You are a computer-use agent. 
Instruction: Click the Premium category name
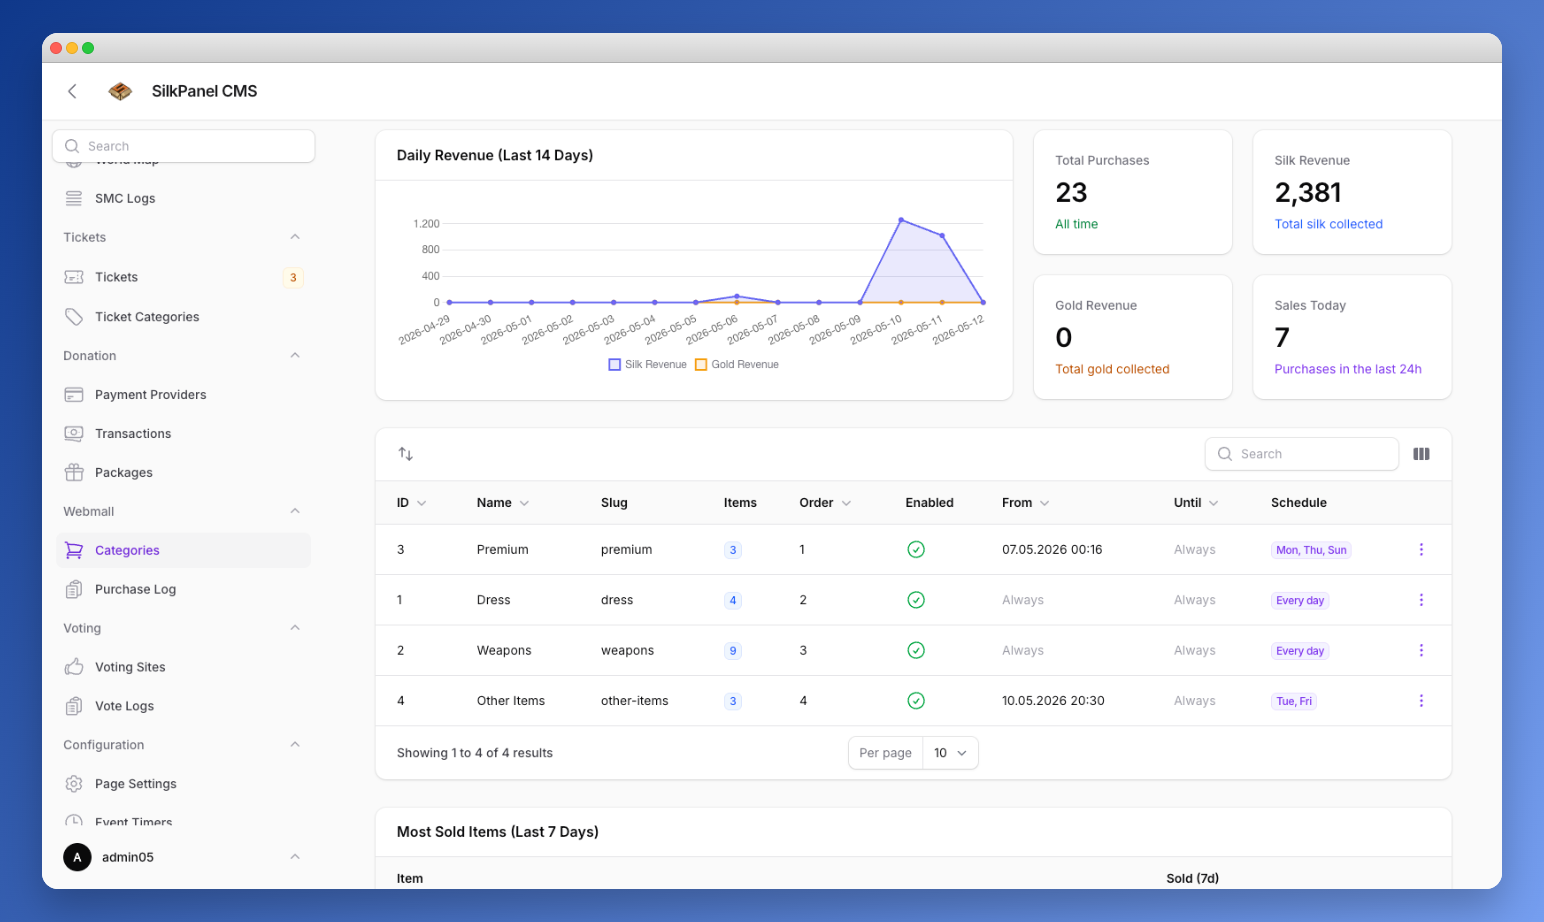[503, 550]
